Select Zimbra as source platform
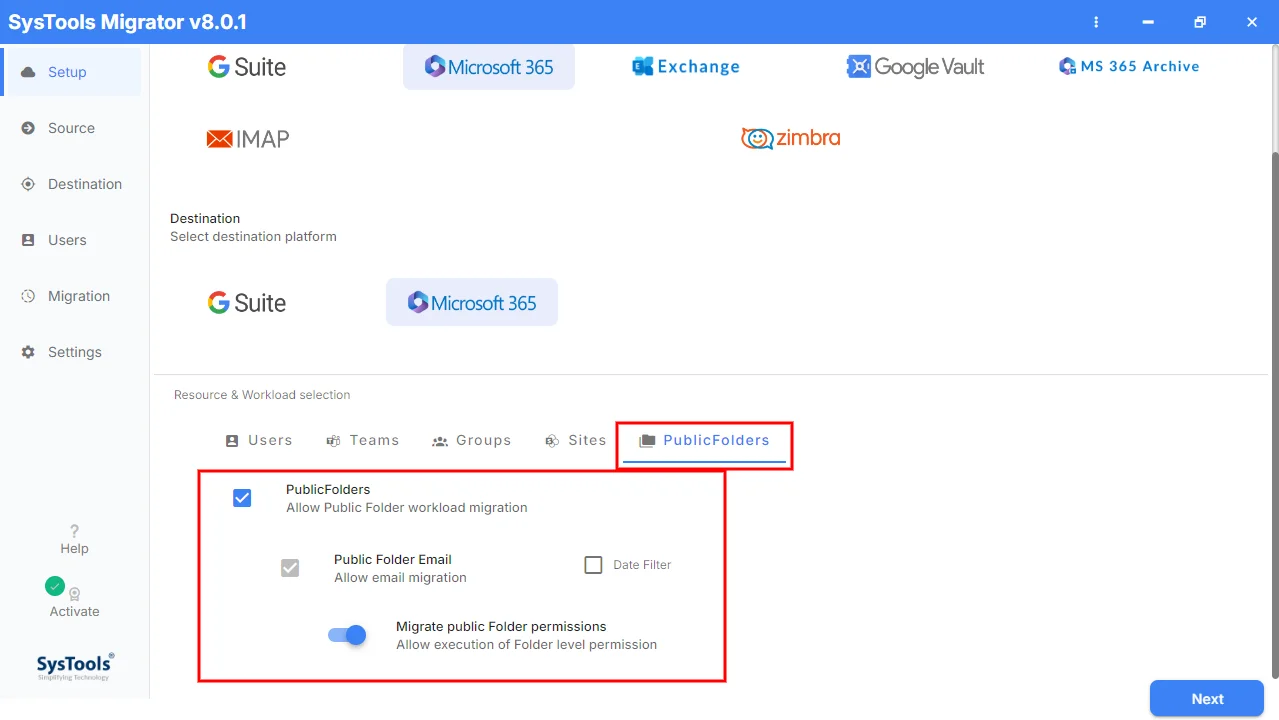This screenshot has width=1279, height=720. pos(790,138)
